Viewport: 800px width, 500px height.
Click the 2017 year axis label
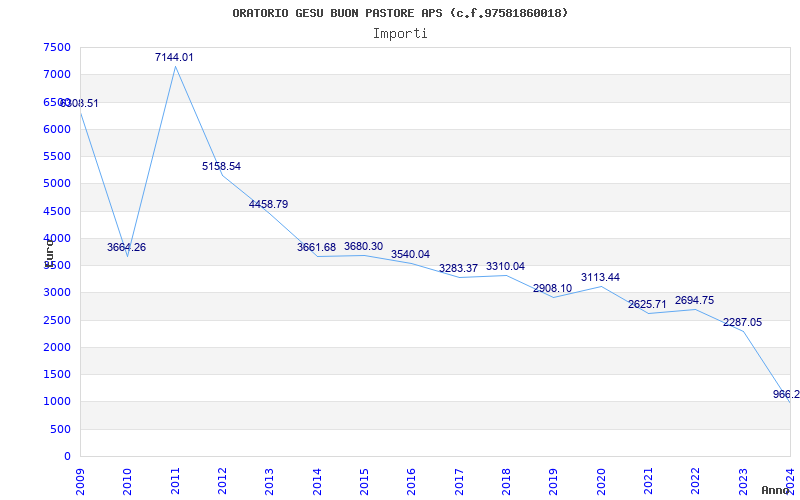pos(459,481)
